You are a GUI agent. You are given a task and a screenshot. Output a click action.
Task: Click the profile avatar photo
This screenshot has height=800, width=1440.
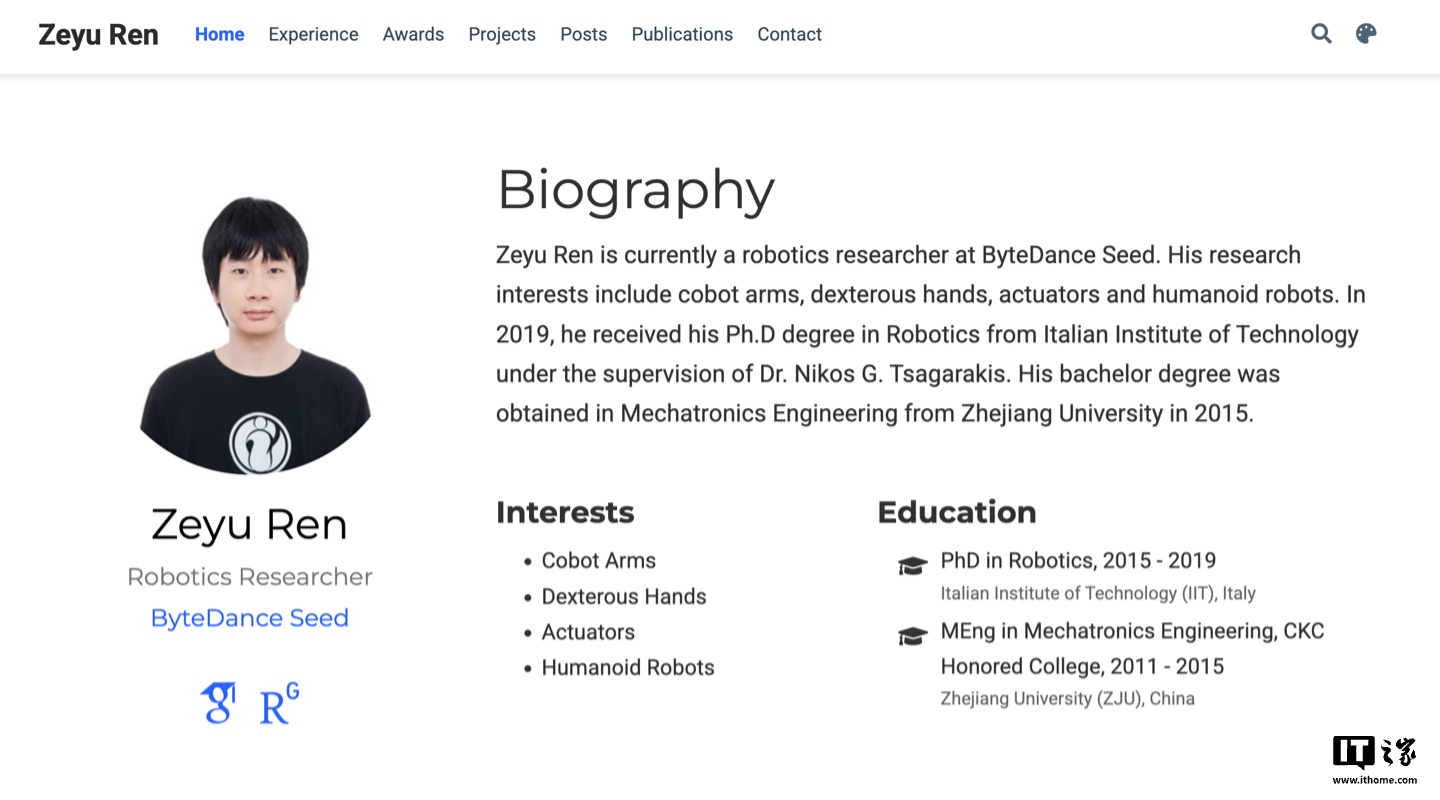[x=254, y=335]
